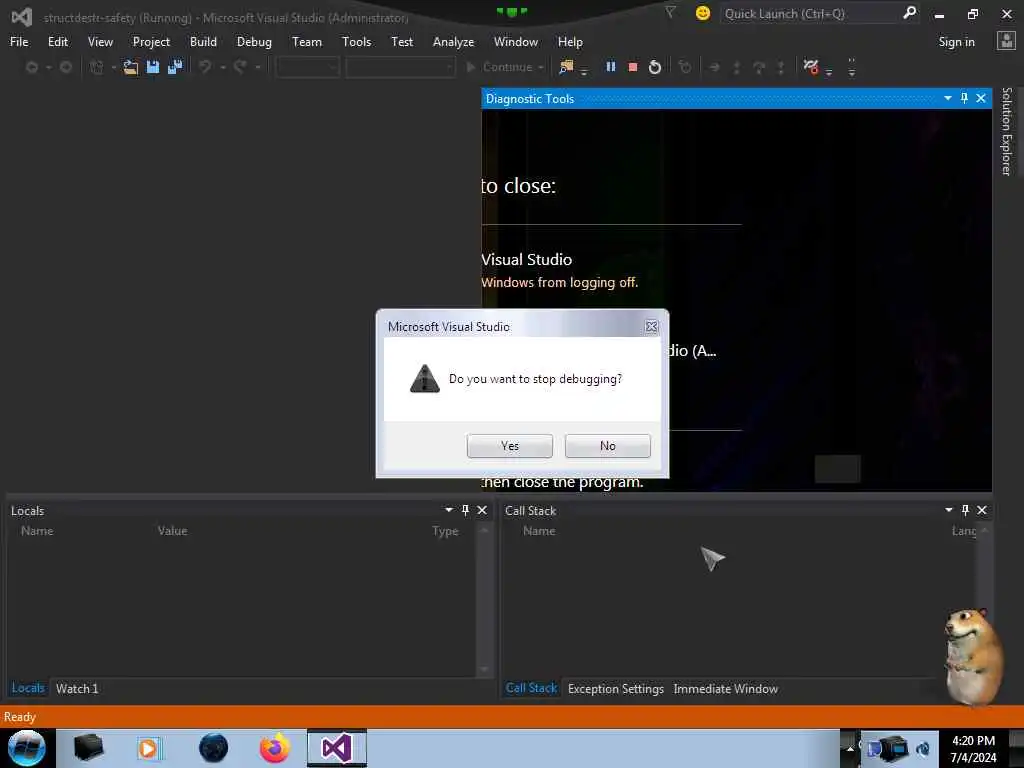Viewport: 1024px width, 768px height.
Task: Click the feedback smiley icon
Action: [703, 13]
